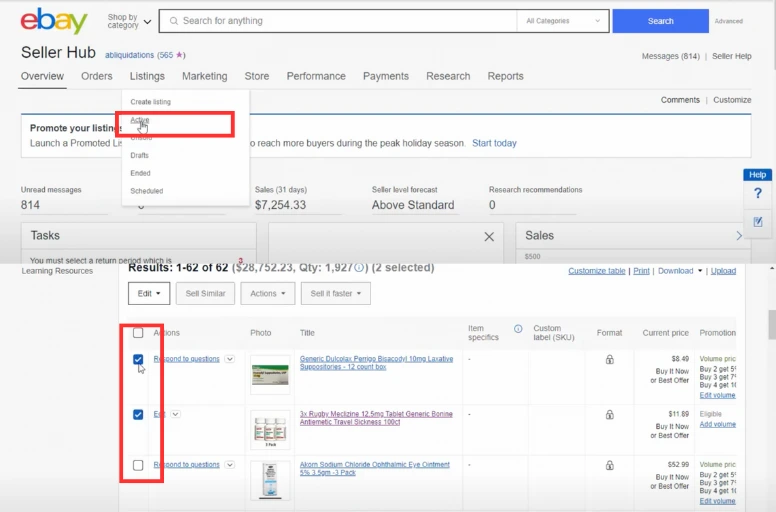776x512 pixels.
Task: Click Add volume link in Meclizine row
Action: pos(718,424)
